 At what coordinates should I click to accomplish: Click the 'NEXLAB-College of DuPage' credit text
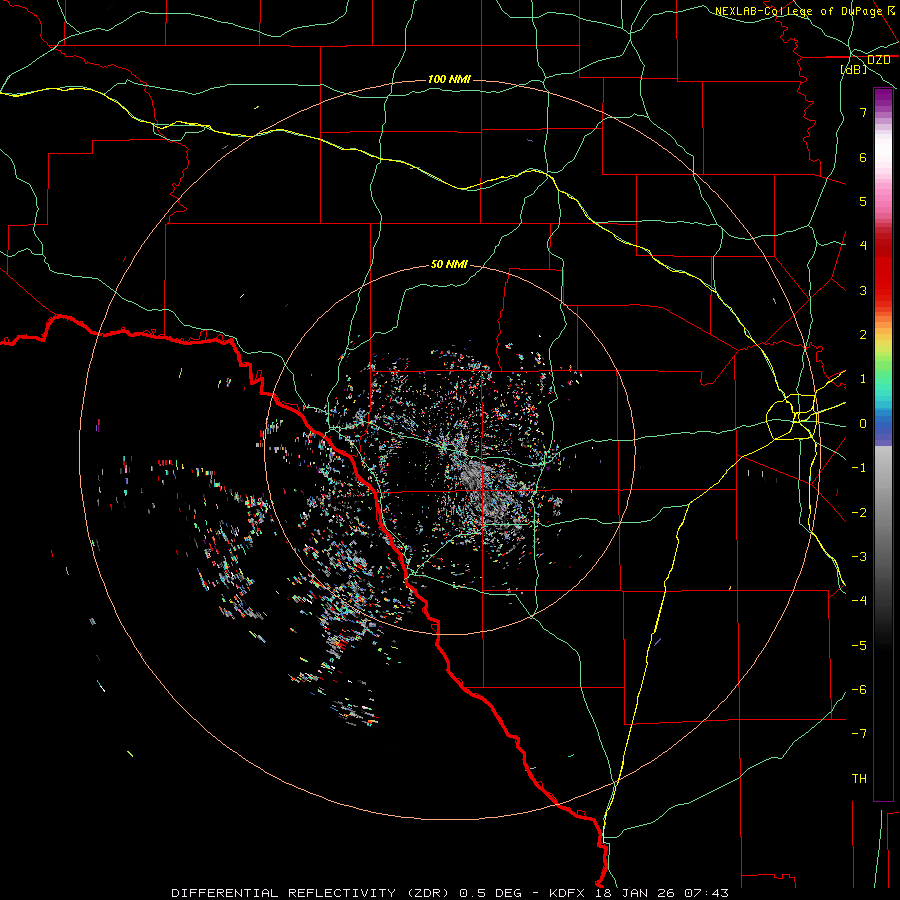[798, 11]
